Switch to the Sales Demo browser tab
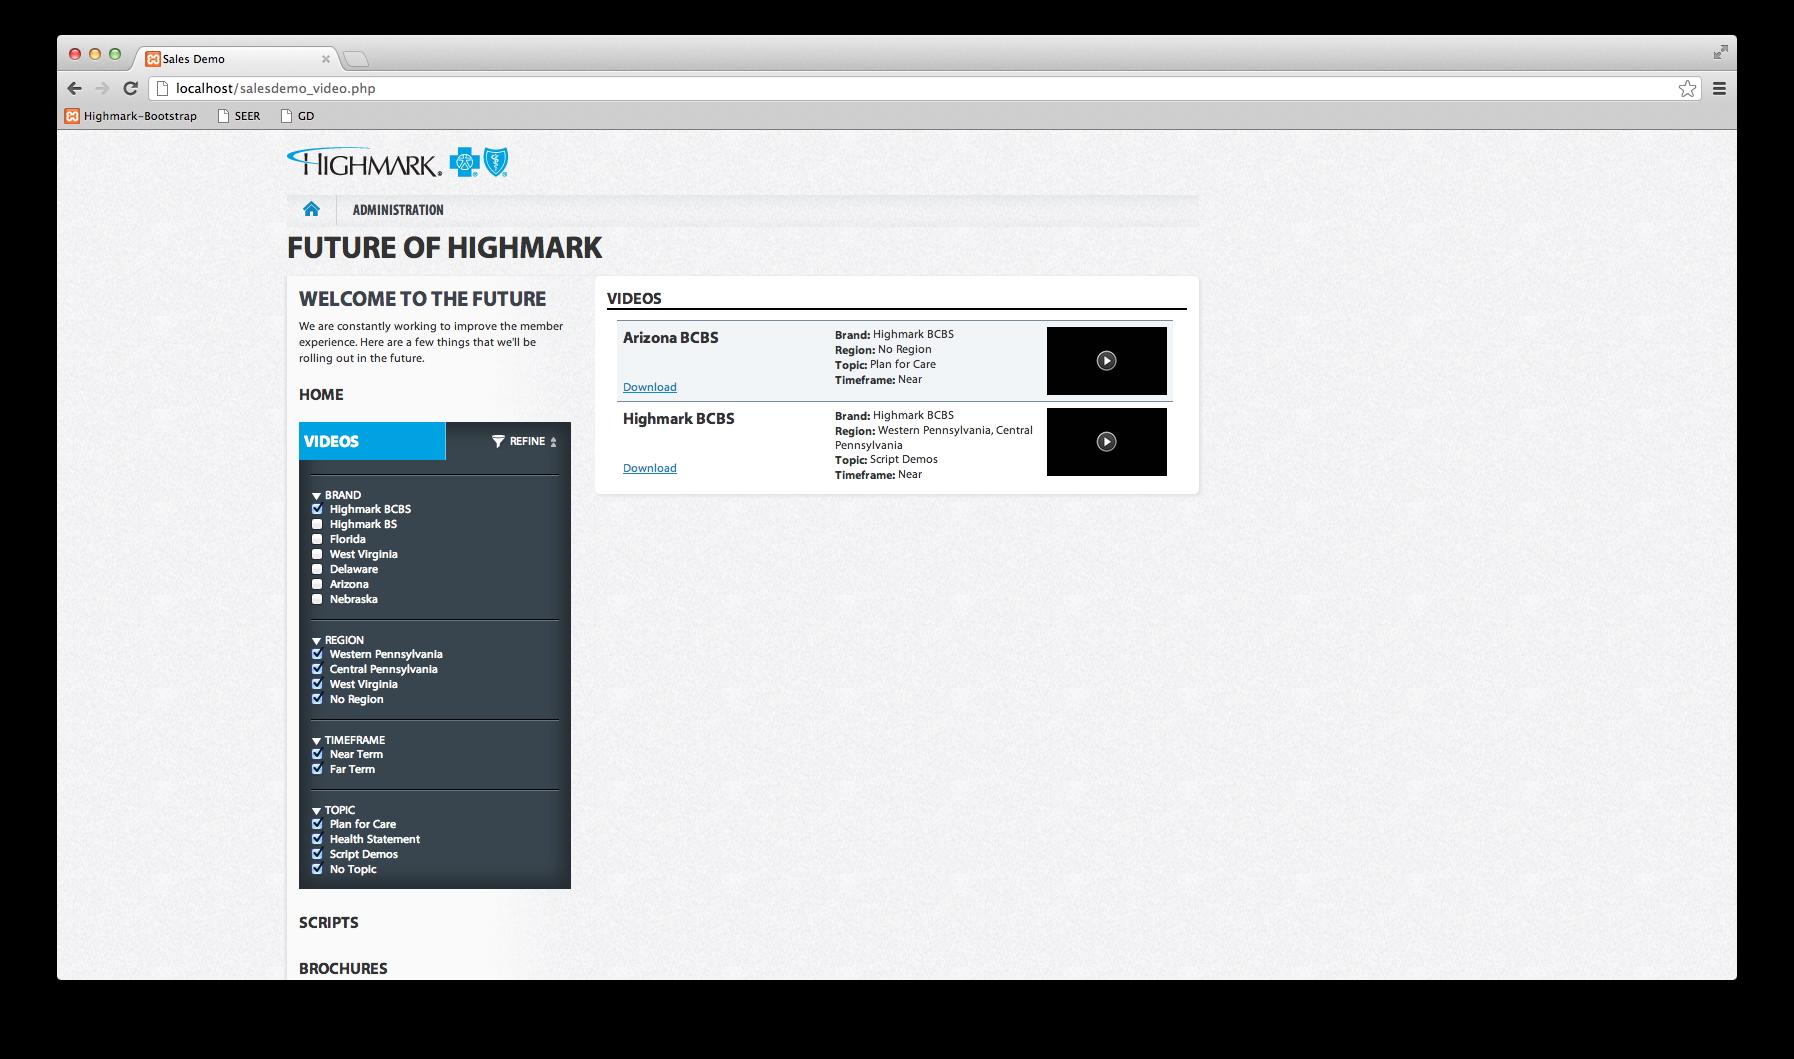The image size is (1794, 1059). pos(237,59)
